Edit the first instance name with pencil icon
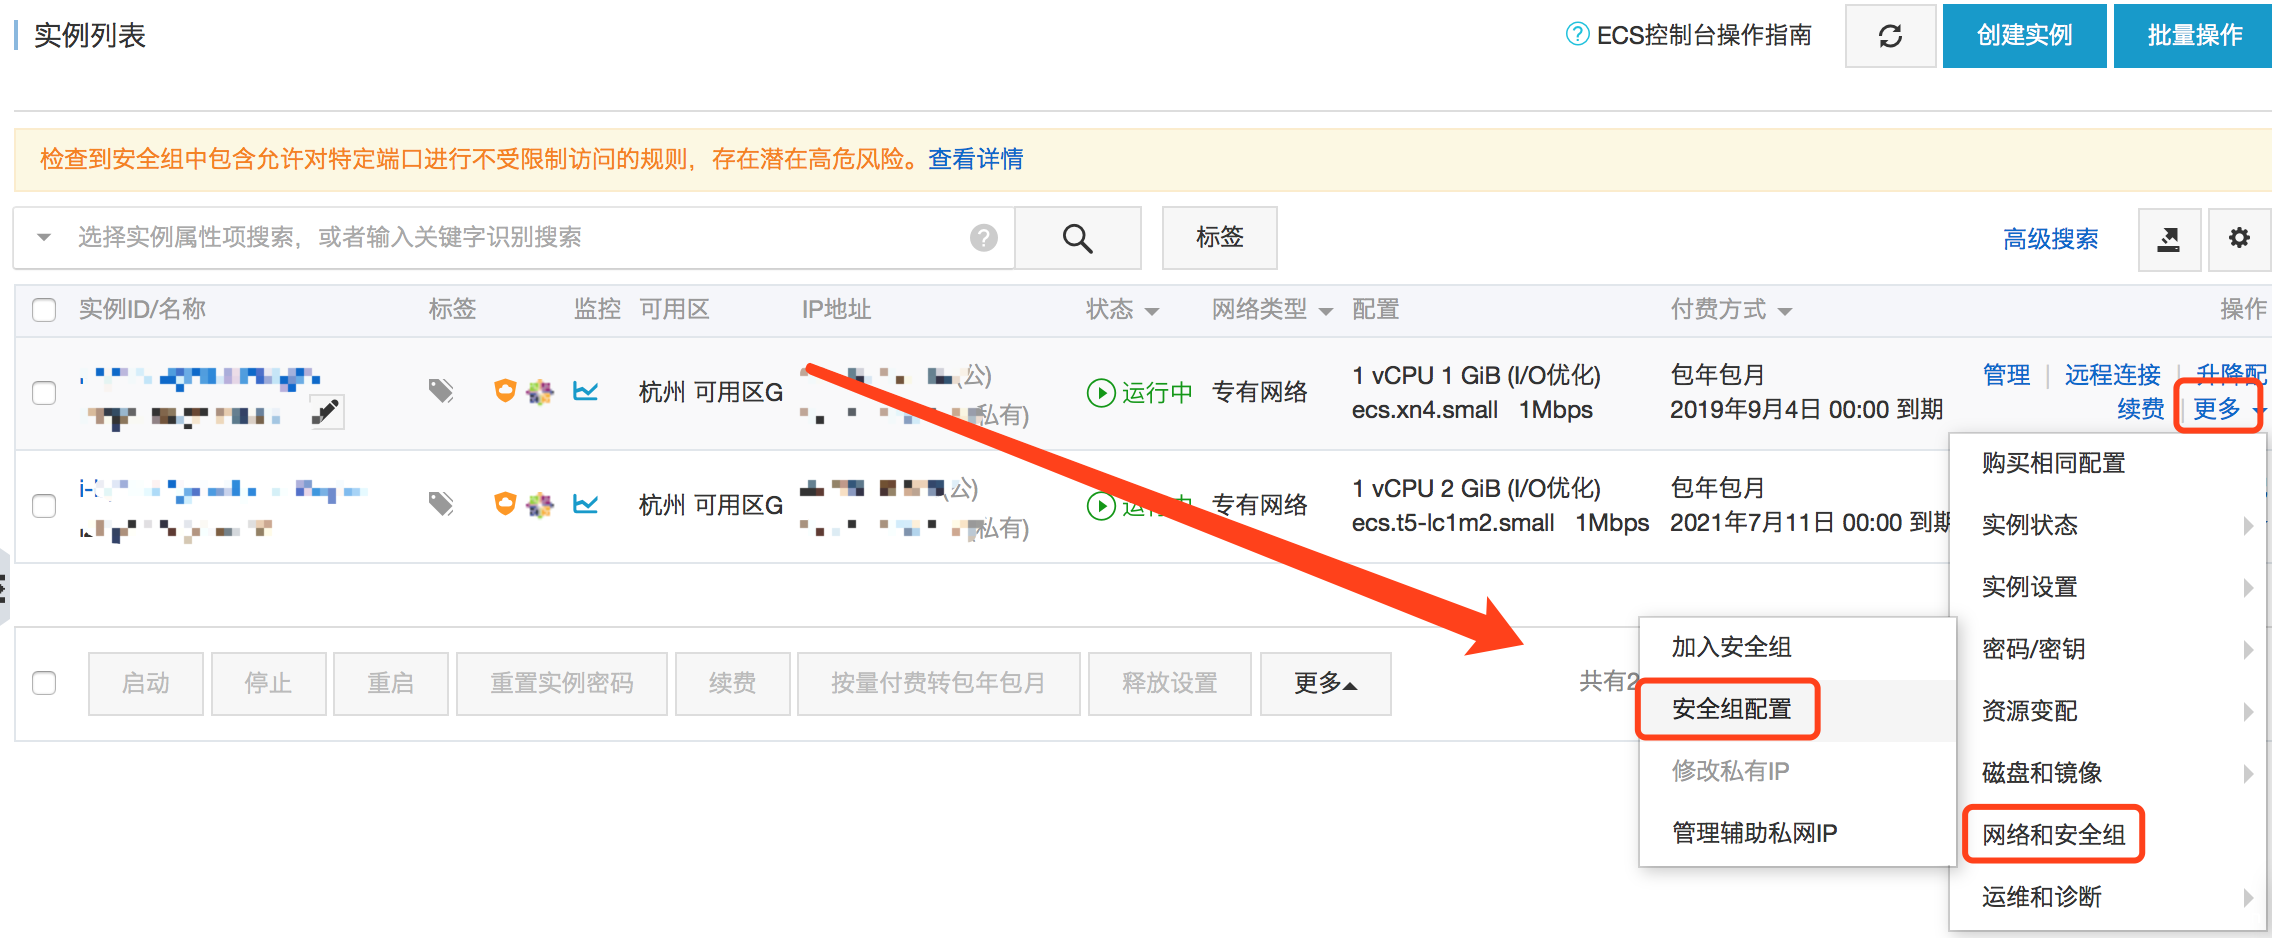2272x938 pixels. tap(325, 411)
